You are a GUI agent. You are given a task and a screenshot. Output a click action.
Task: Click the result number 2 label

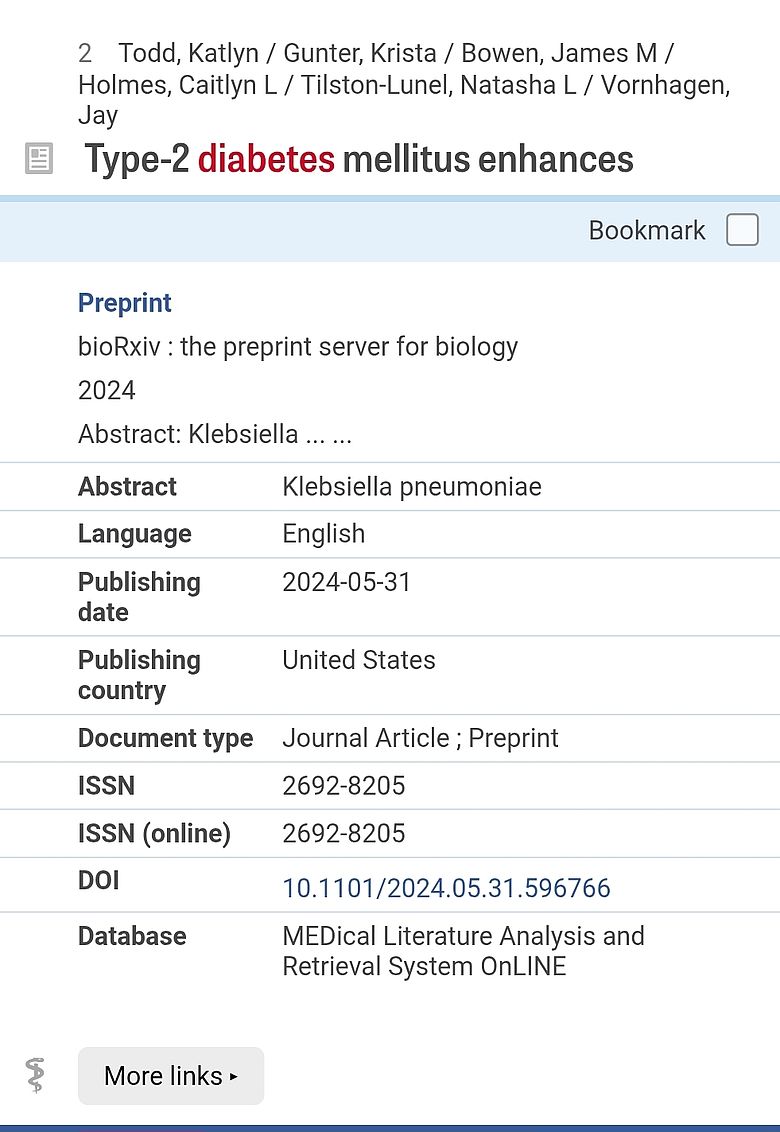point(86,53)
